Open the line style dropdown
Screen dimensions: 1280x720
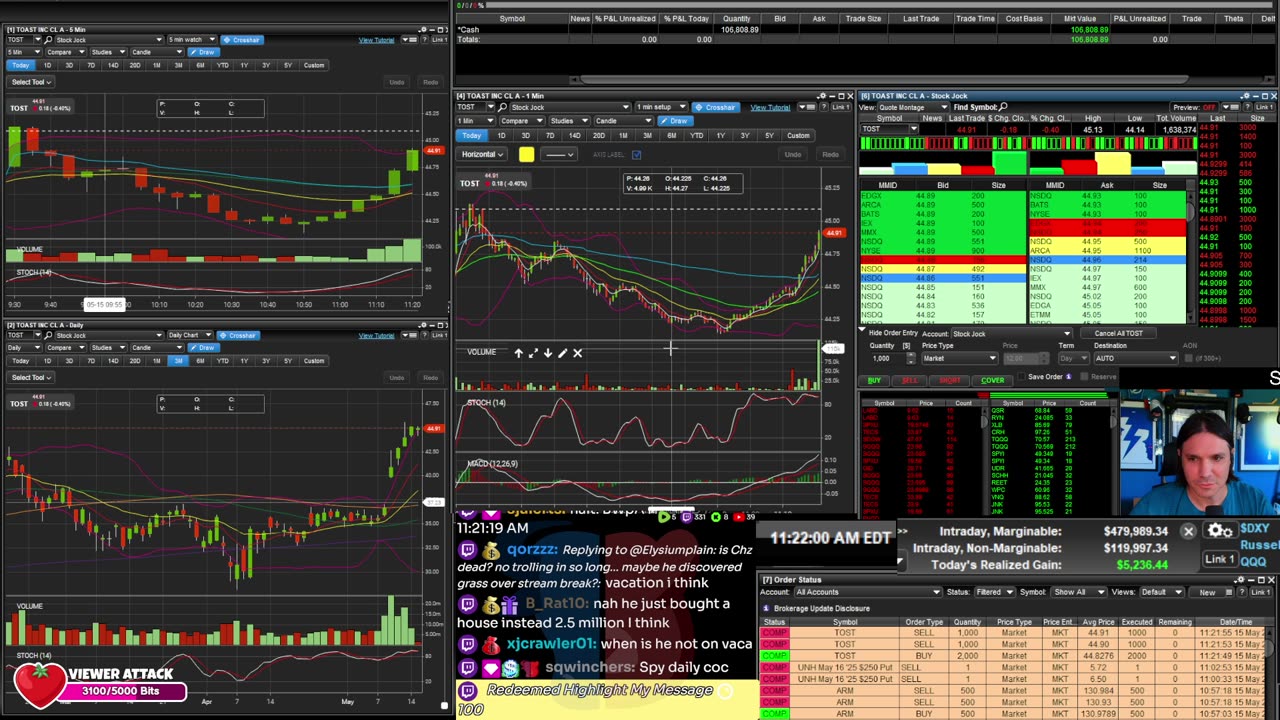[x=559, y=154]
